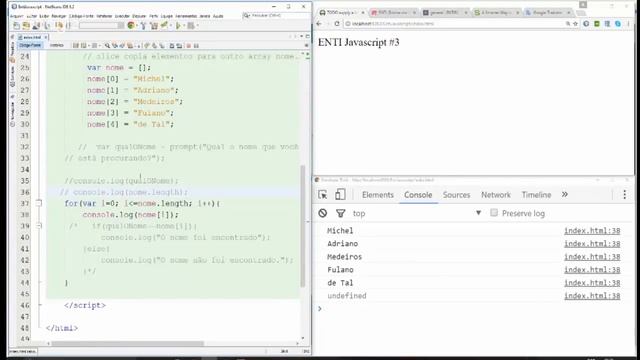Click the Chrome browser icon in NetBeans toolbar
Screen dimensions: 640x360
coord(131,25)
